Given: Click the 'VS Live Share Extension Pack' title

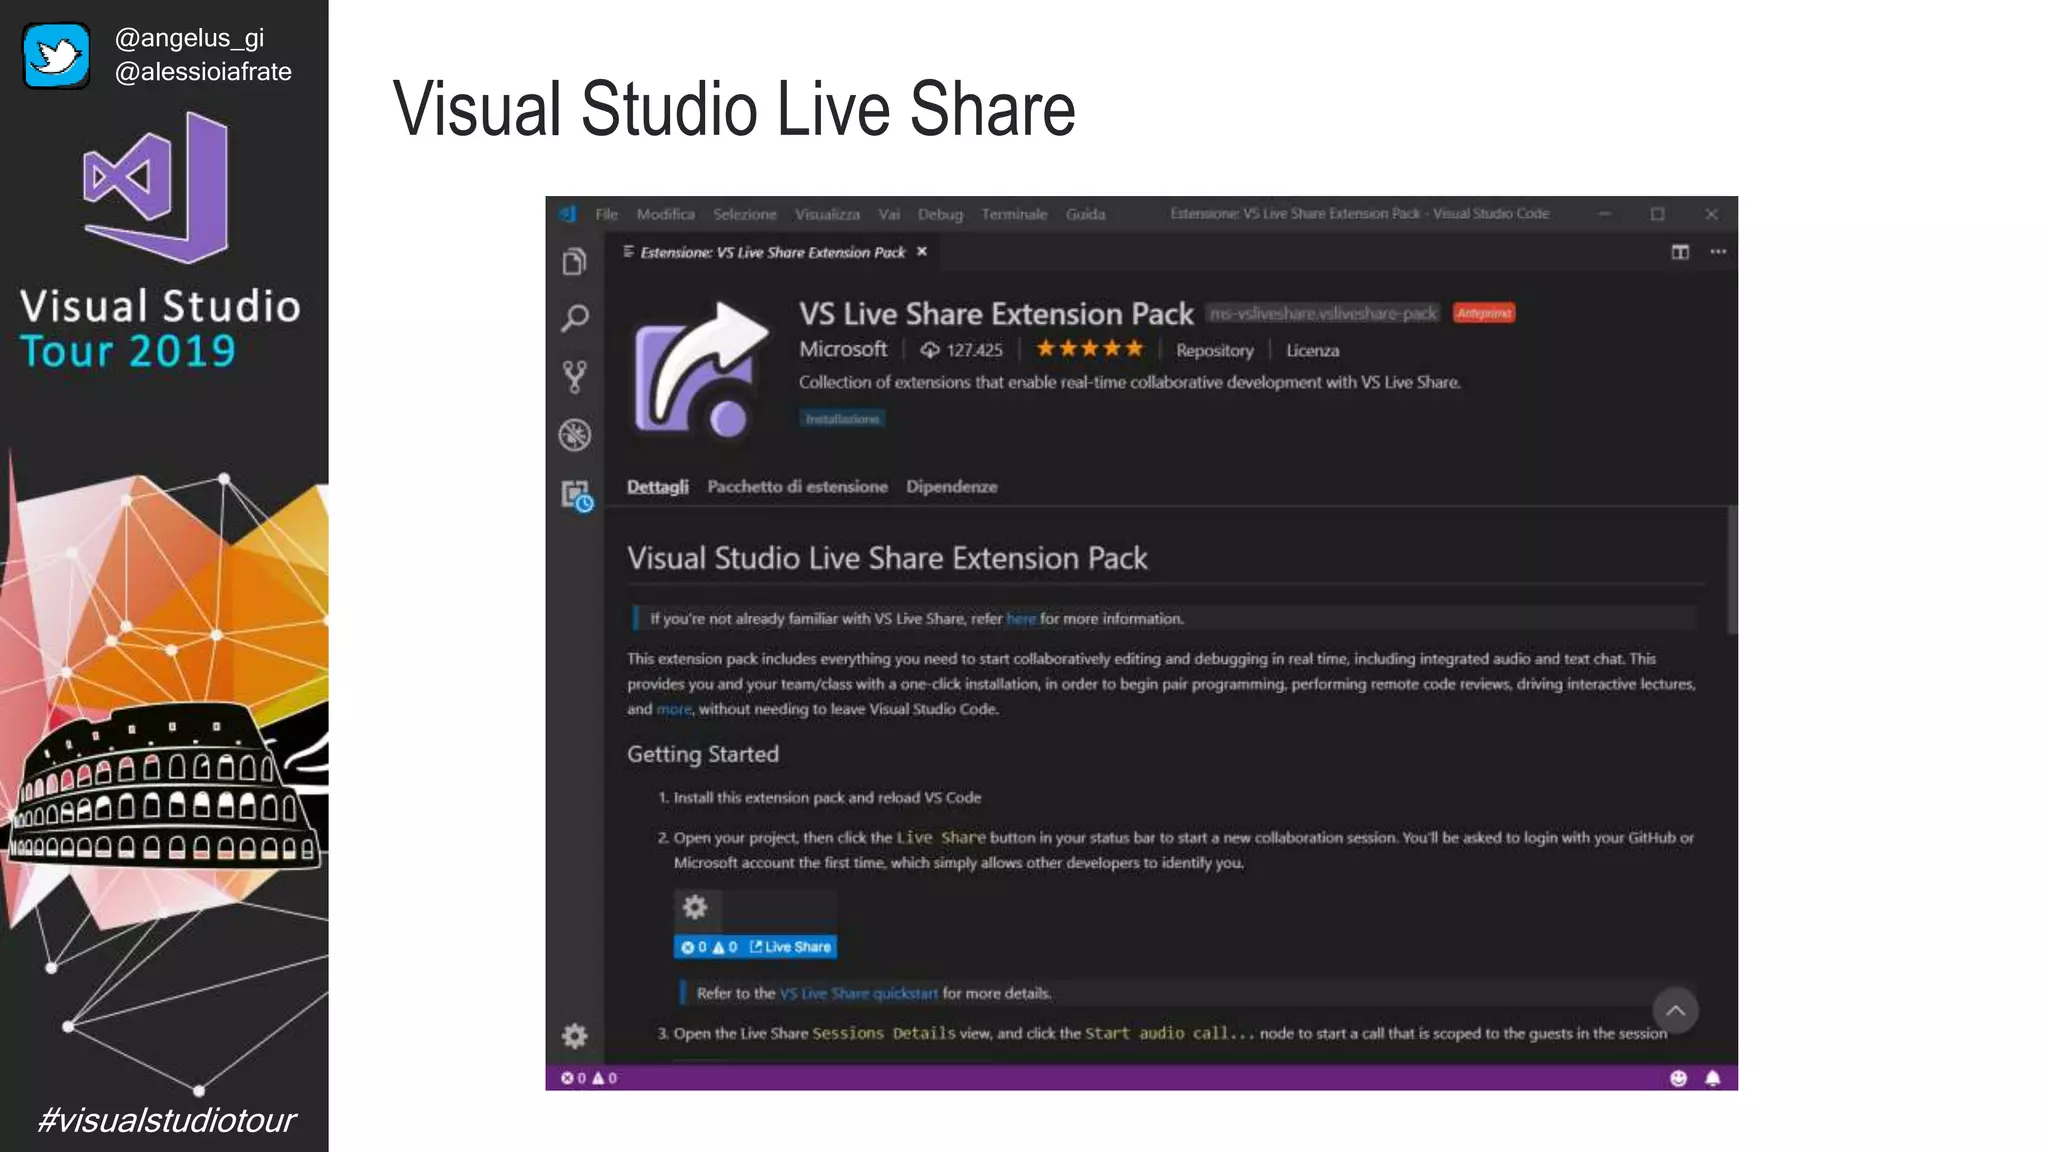Looking at the screenshot, I should pyautogui.click(x=996, y=314).
